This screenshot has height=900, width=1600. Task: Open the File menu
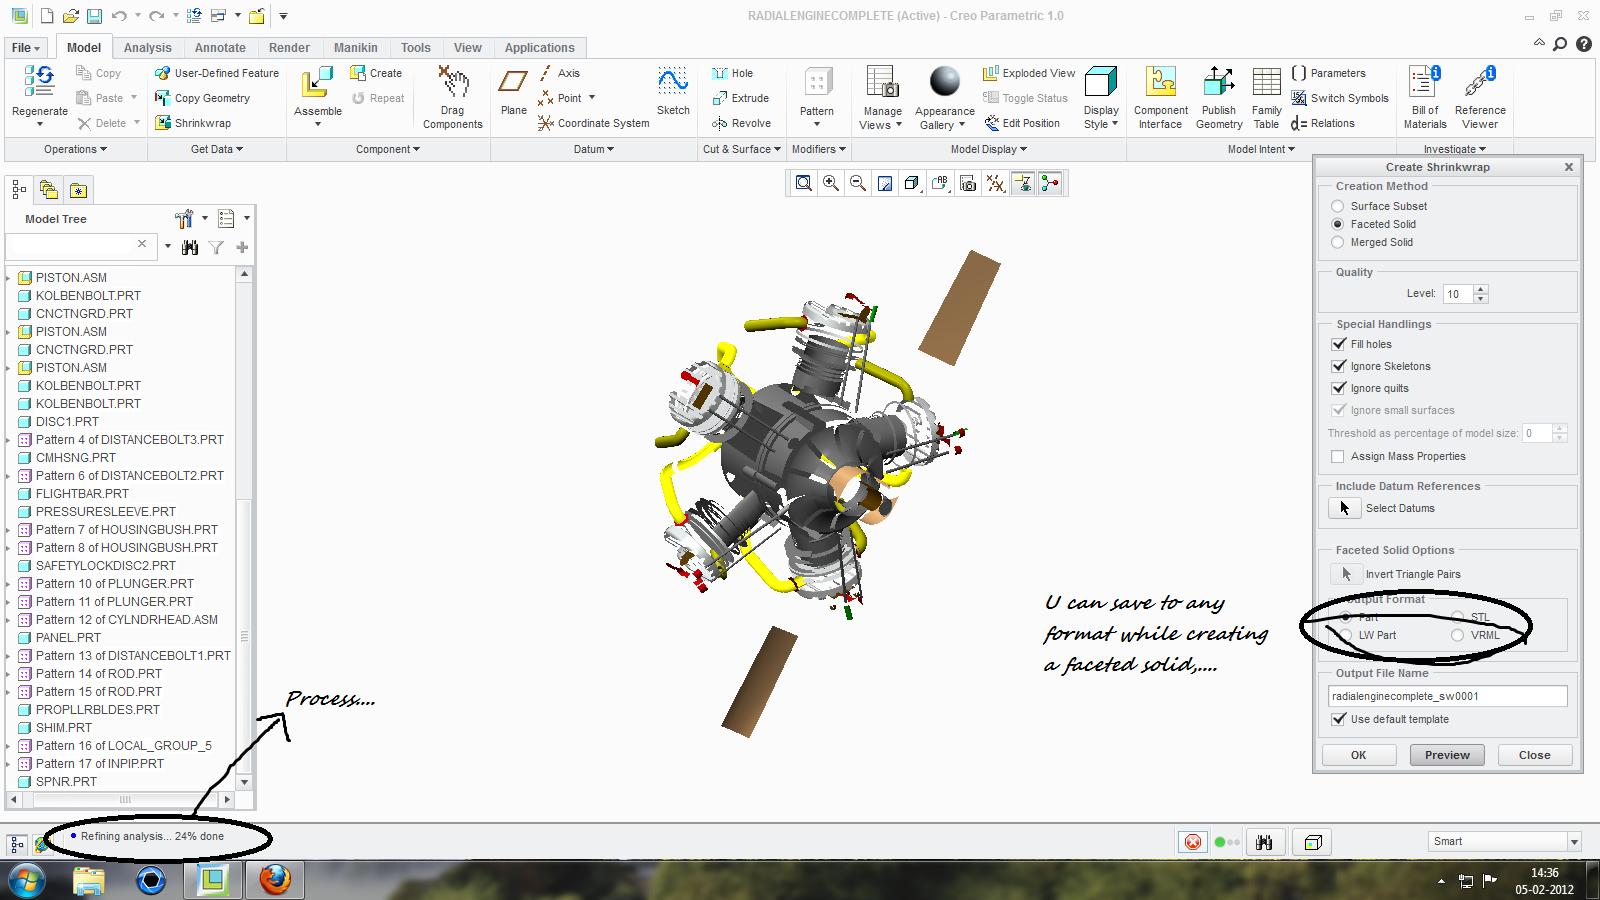click(26, 48)
